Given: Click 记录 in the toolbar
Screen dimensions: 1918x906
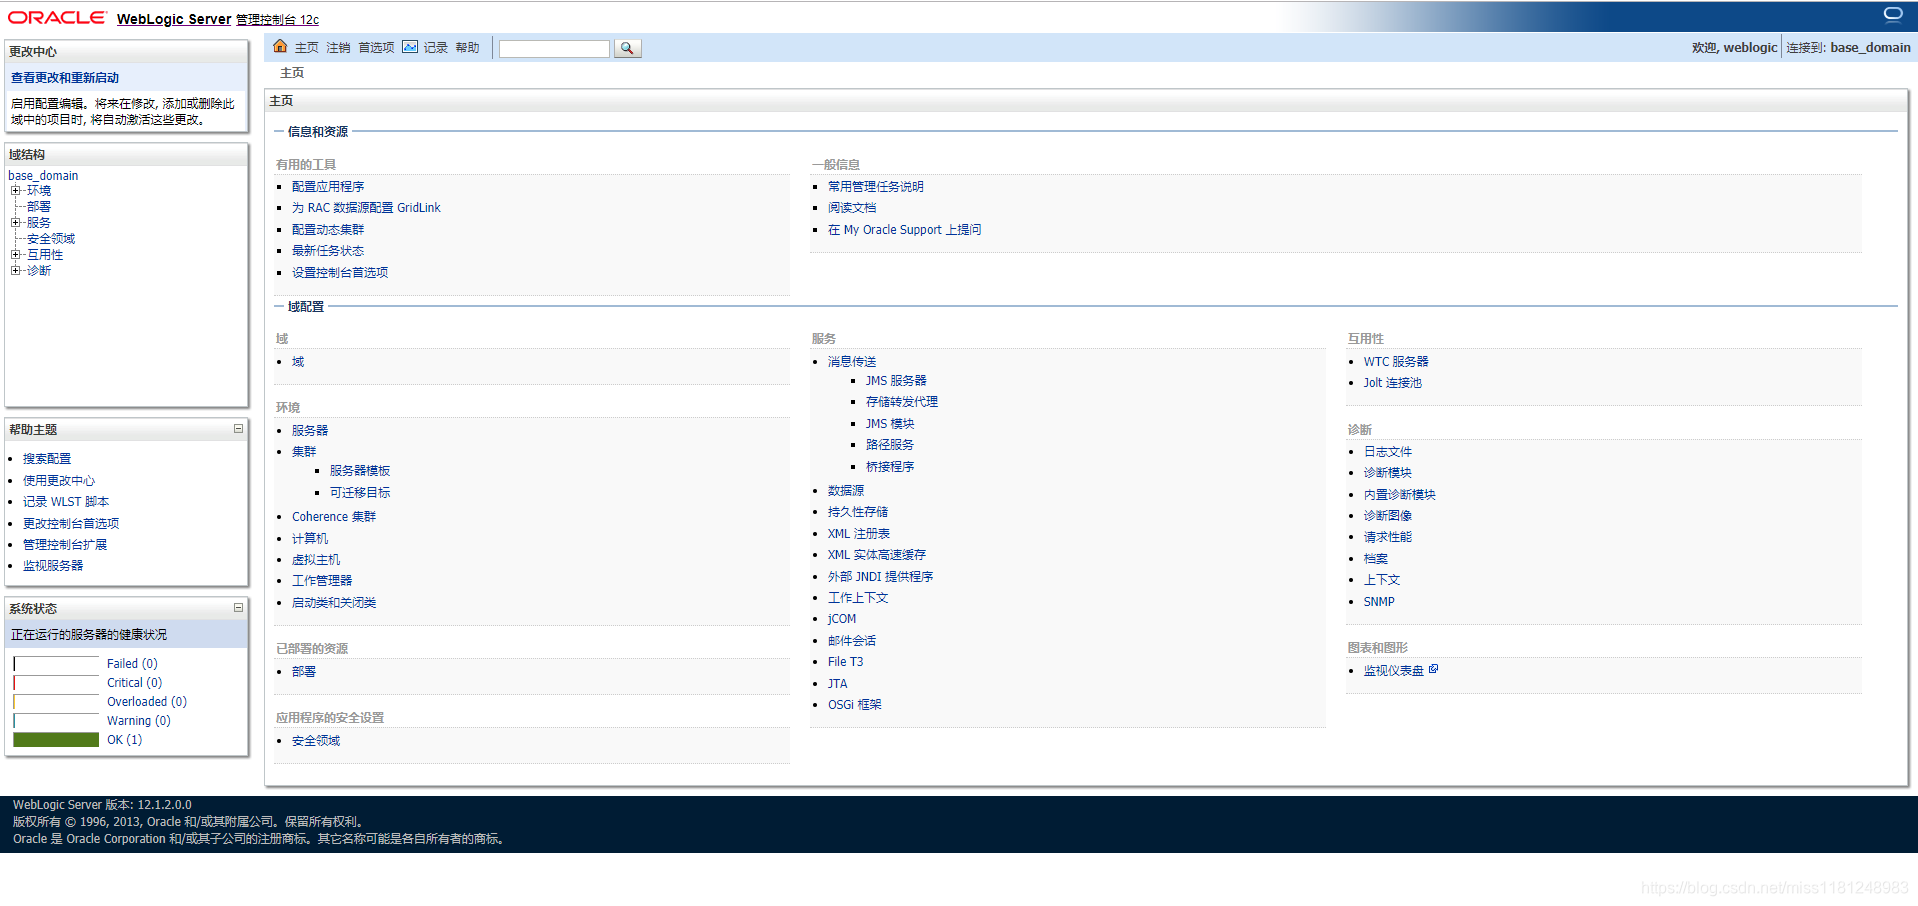Looking at the screenshot, I should point(435,48).
